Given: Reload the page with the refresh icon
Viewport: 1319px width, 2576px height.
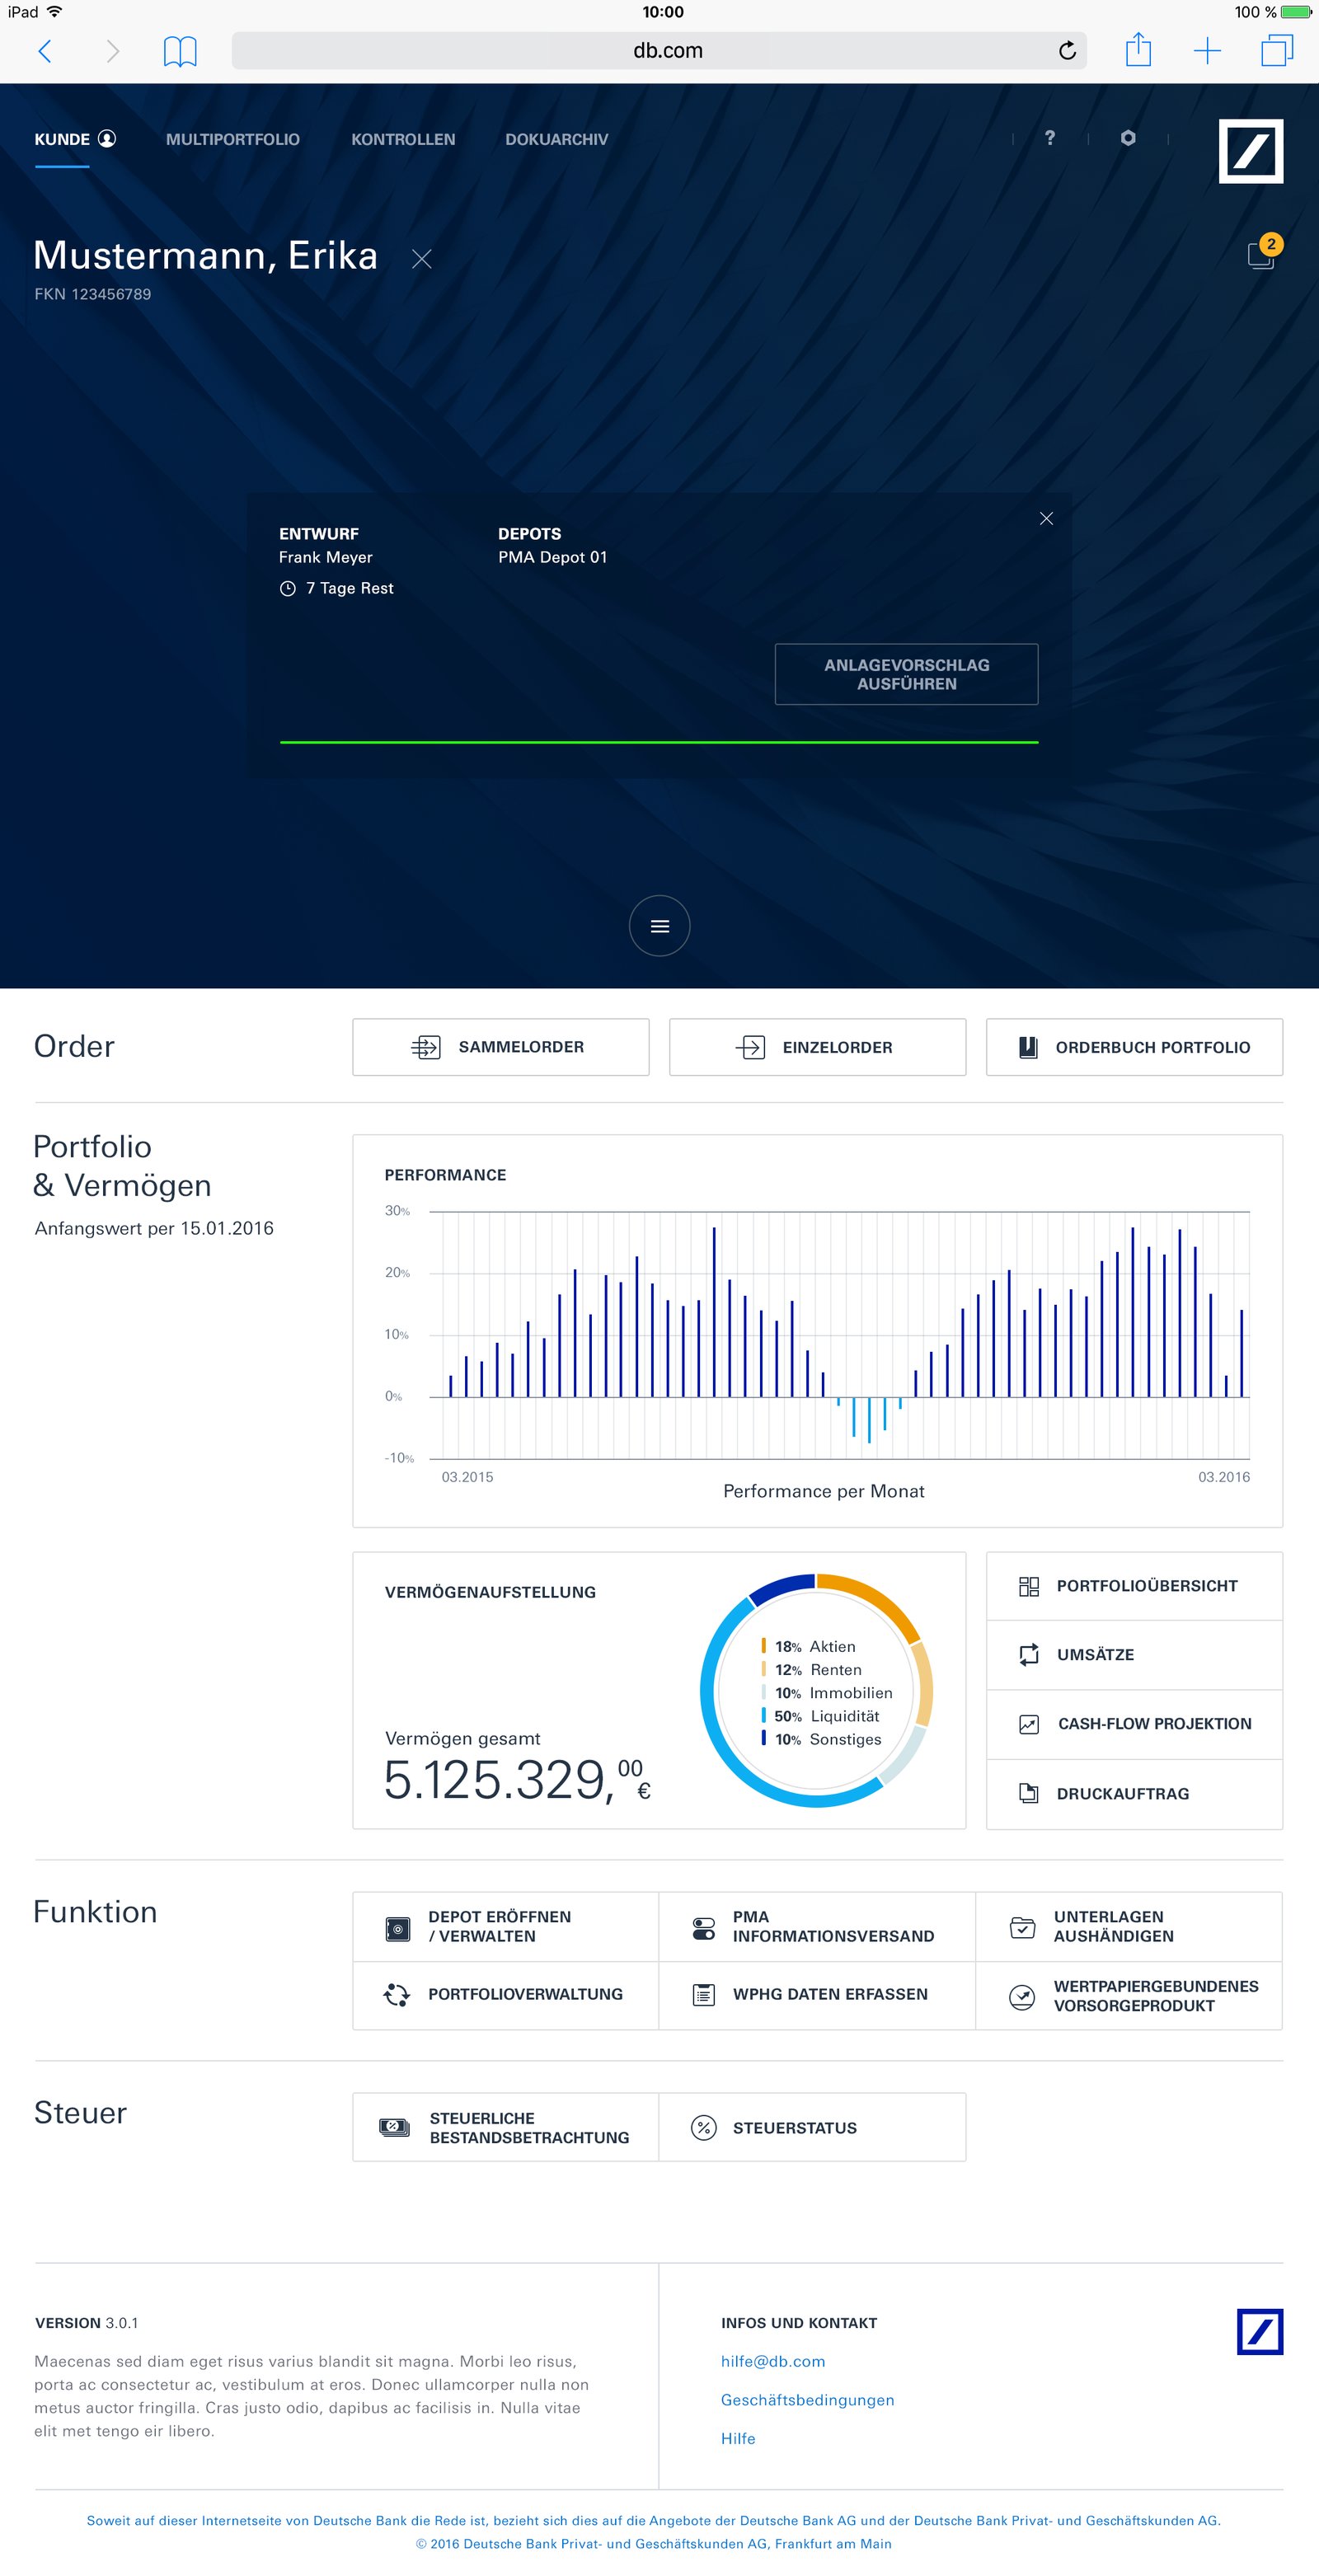Looking at the screenshot, I should coord(1067,50).
